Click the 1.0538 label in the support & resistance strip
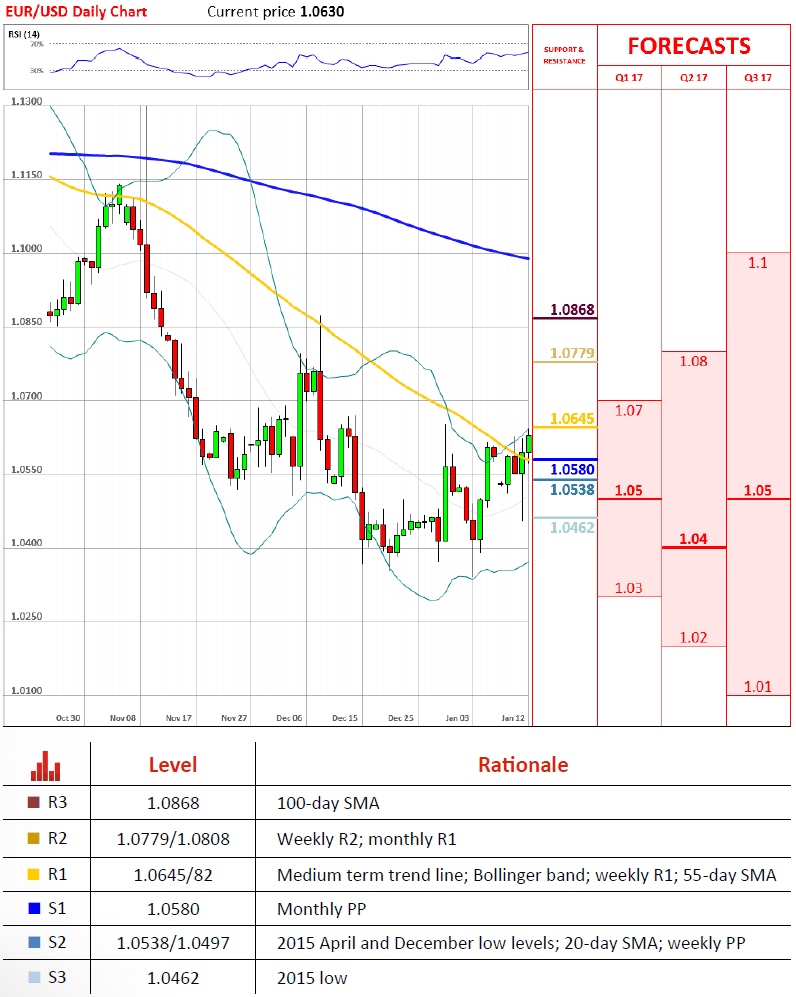The image size is (796, 997). click(x=572, y=490)
